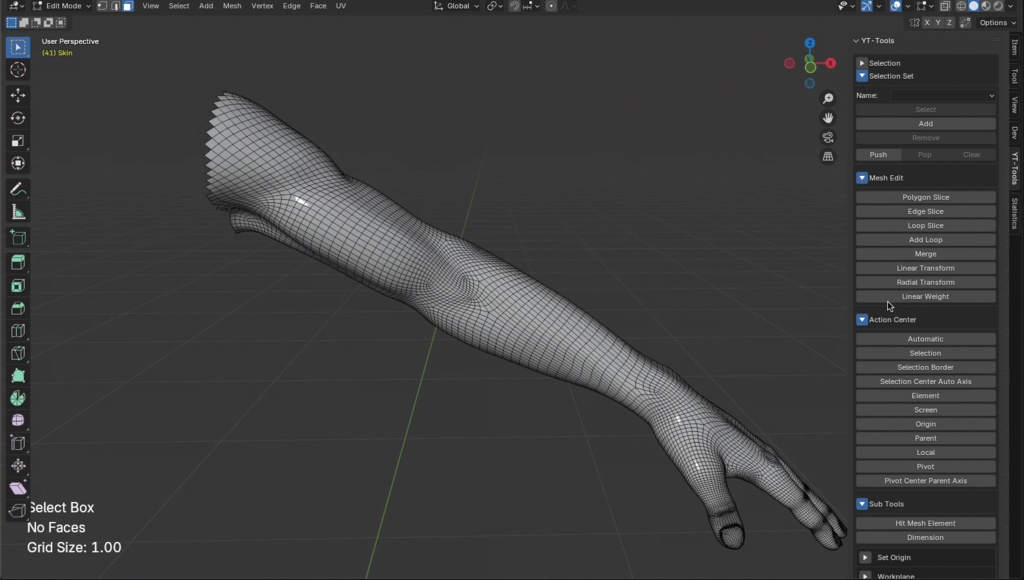Click the magnifier zoom icon beside the viewport
The image size is (1024, 580).
point(828,98)
